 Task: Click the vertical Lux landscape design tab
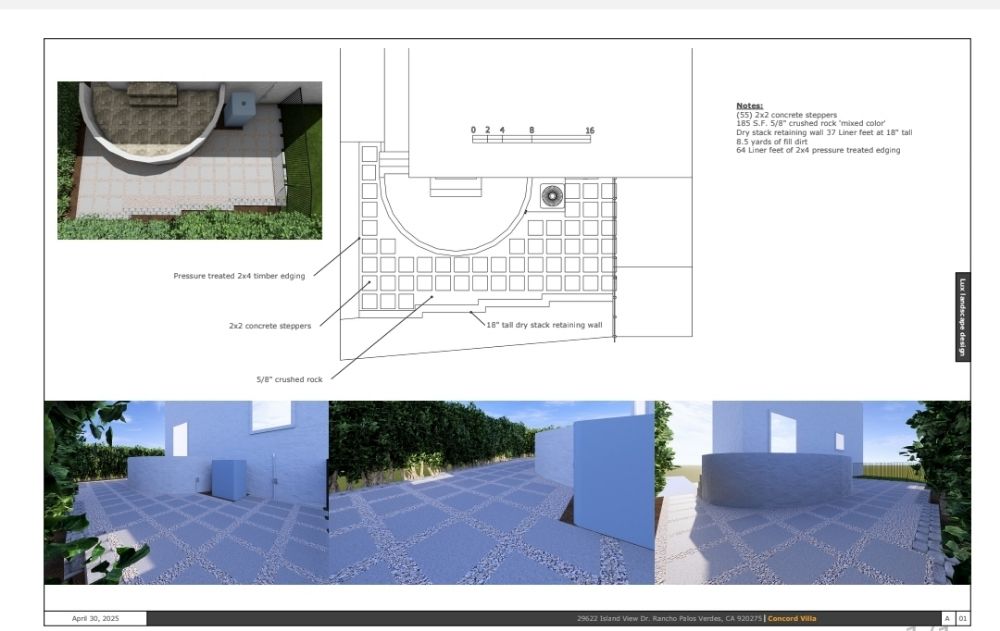(x=962, y=317)
